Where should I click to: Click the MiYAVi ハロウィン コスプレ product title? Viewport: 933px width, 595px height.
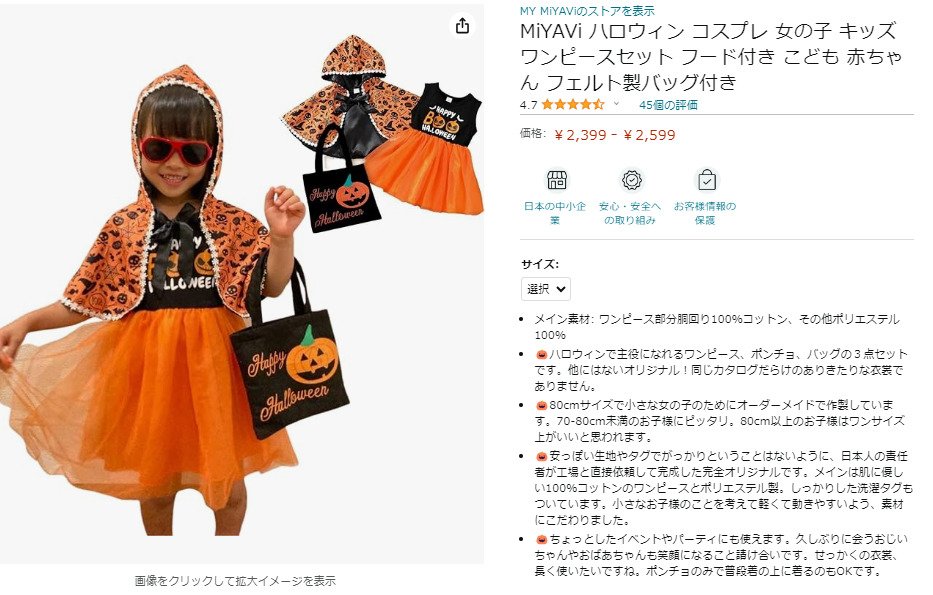pos(711,57)
